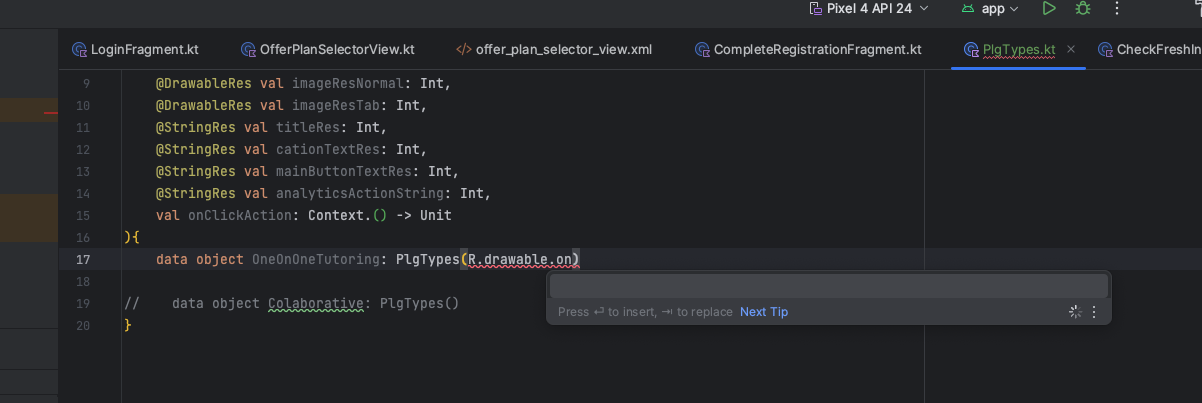Viewport: 1202px width, 403px height.
Task: Start debugging with the bug icon
Action: (x=1082, y=9)
